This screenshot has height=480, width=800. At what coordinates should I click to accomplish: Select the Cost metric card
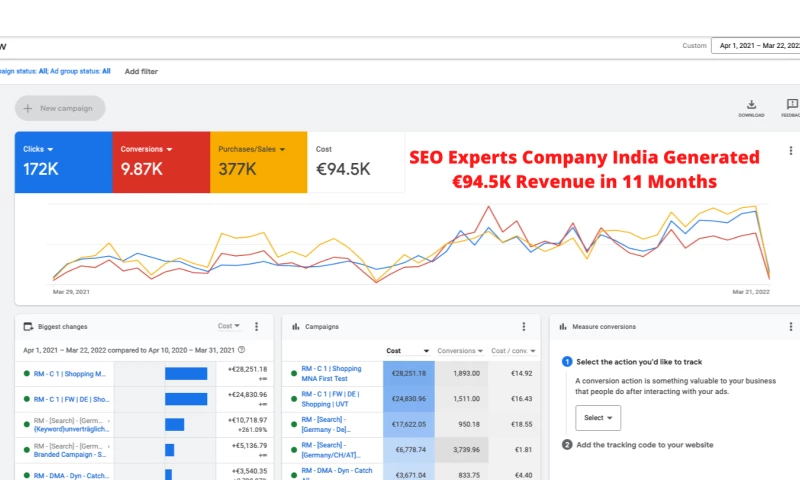click(x=356, y=162)
